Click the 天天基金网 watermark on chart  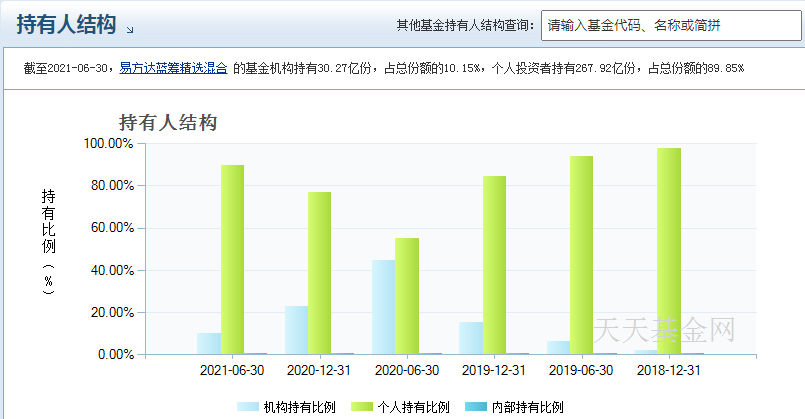(664, 329)
